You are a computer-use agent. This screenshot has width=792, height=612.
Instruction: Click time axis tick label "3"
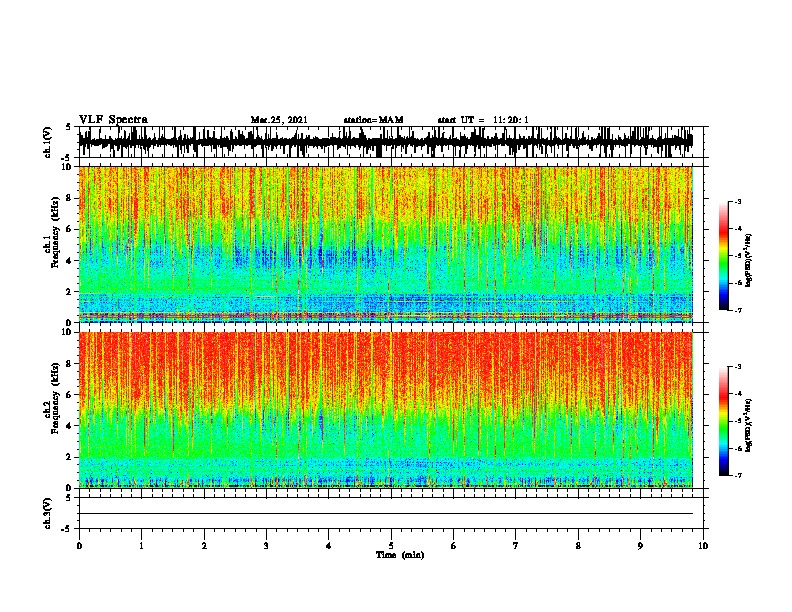click(266, 546)
